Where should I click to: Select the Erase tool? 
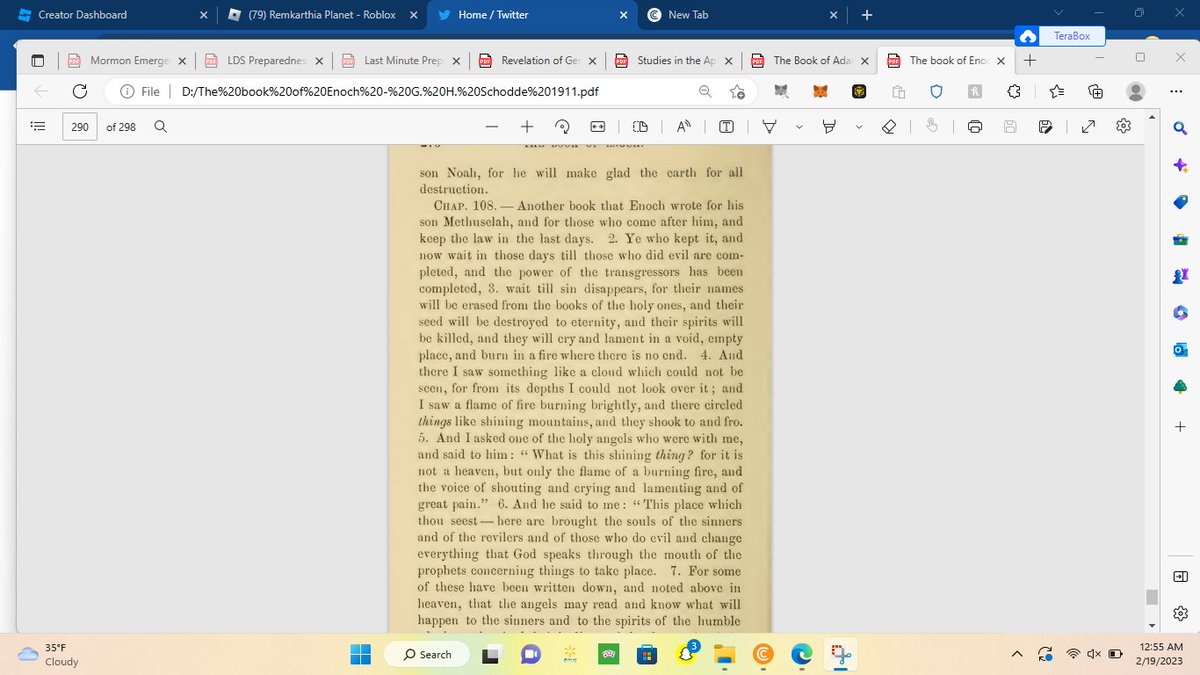pyautogui.click(x=889, y=127)
